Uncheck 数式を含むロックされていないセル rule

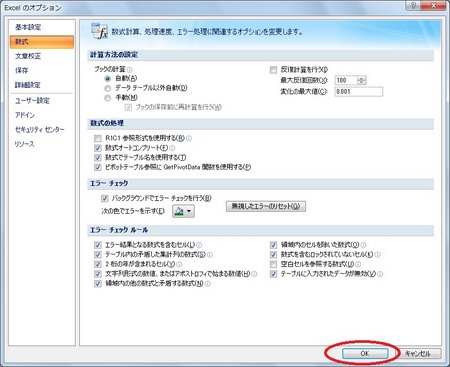click(273, 255)
